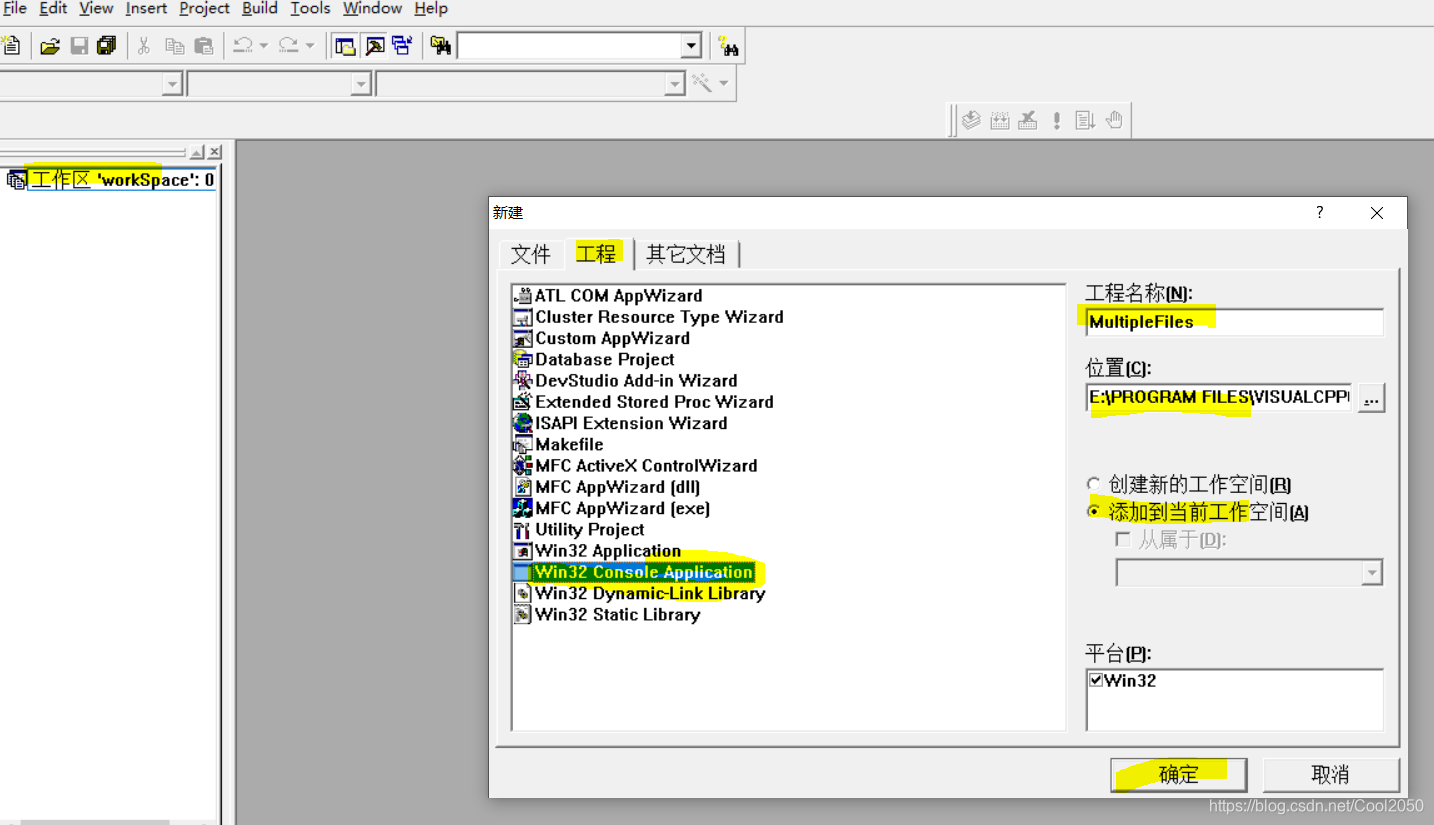Toggle the Win32 platform checkbox

pyautogui.click(x=1097, y=680)
